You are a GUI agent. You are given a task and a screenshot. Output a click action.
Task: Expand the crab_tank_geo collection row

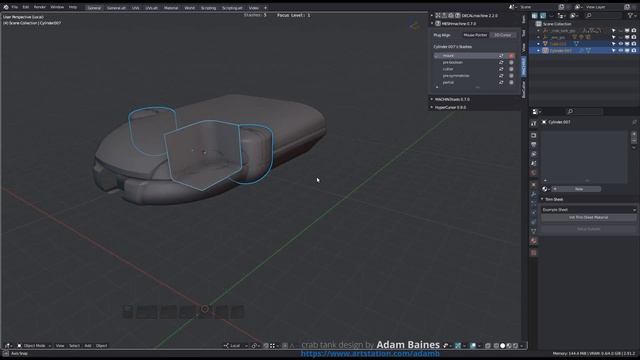coord(538,31)
